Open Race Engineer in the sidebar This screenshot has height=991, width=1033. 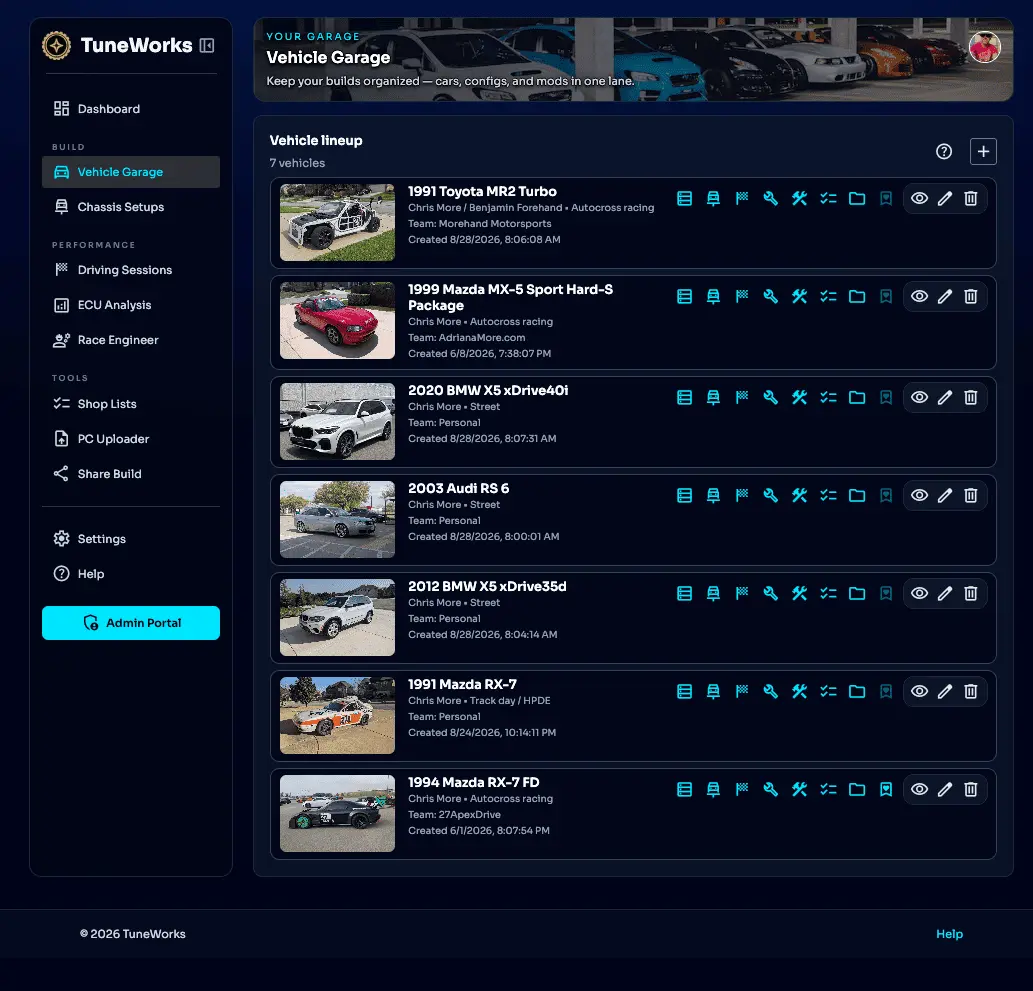[x=130, y=340]
